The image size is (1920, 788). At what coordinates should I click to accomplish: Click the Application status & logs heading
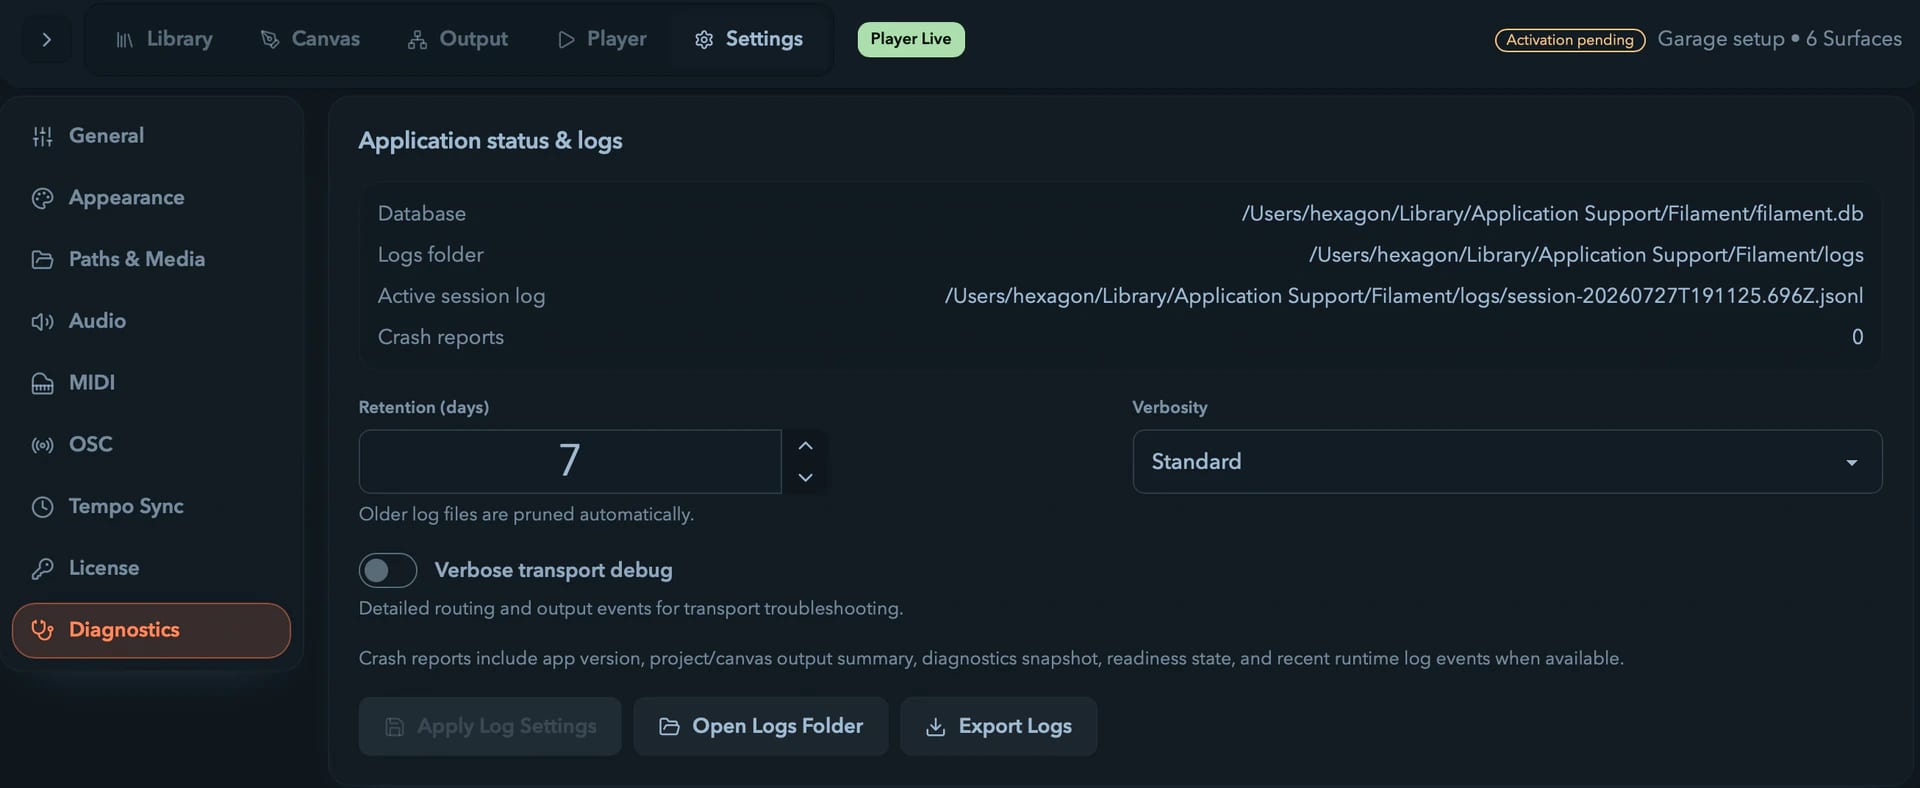490,141
